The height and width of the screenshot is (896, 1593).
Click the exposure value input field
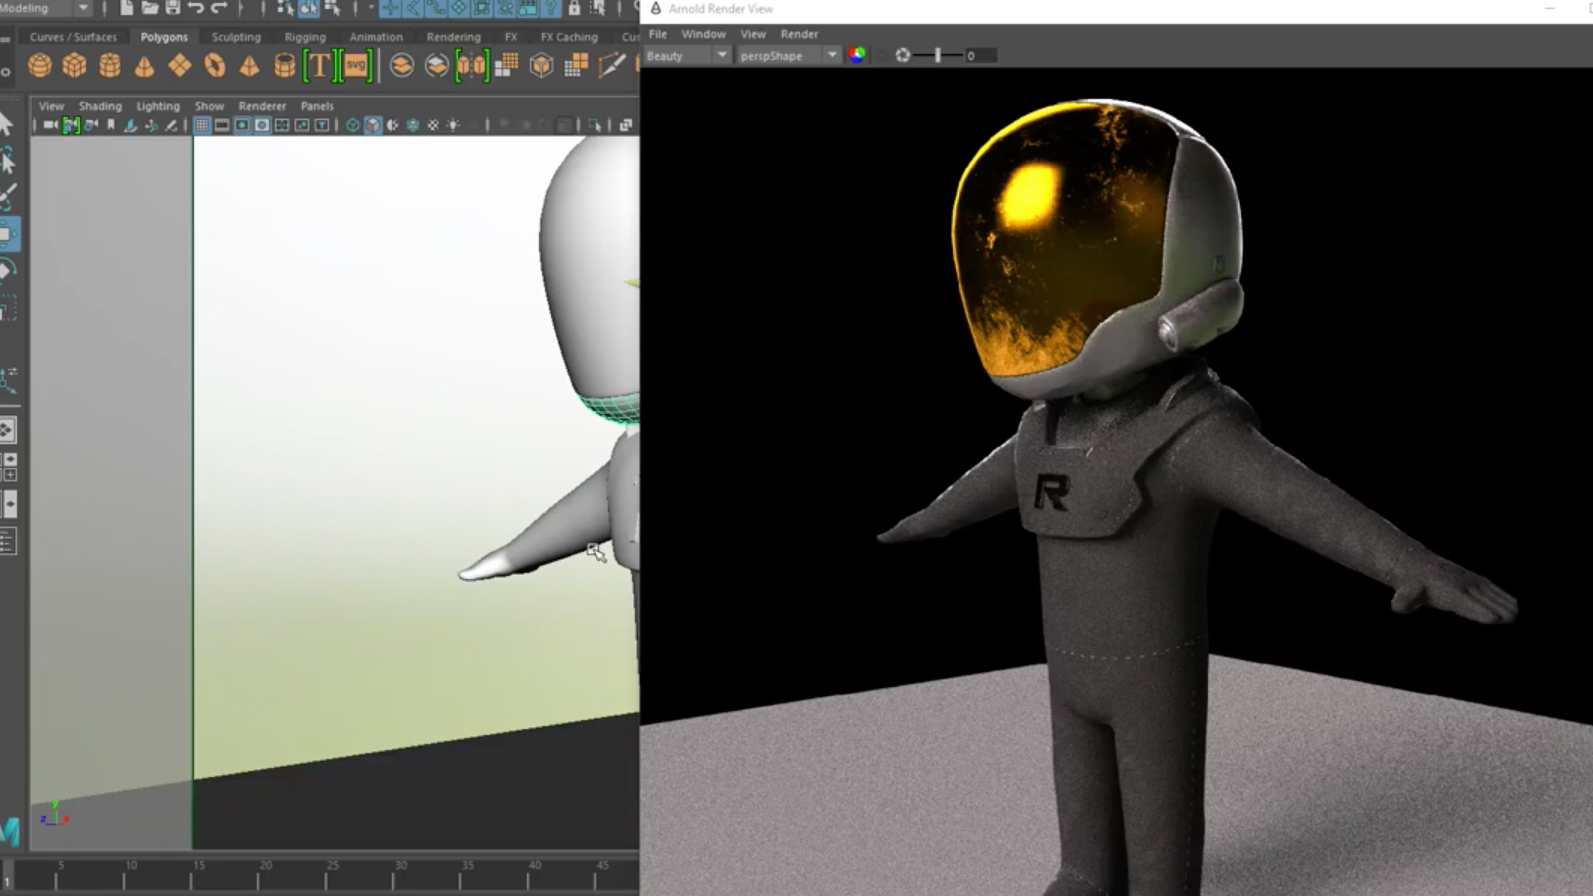click(x=980, y=56)
